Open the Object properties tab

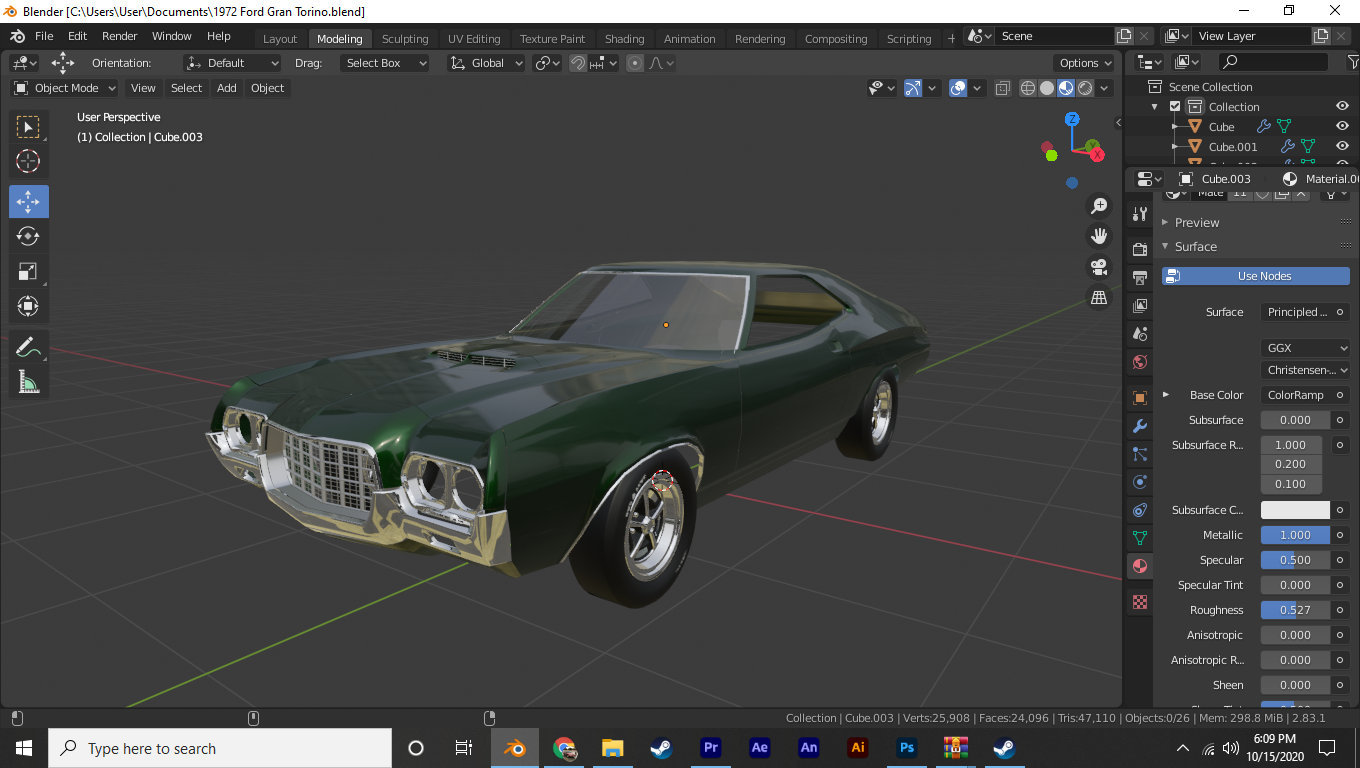pyautogui.click(x=1139, y=397)
